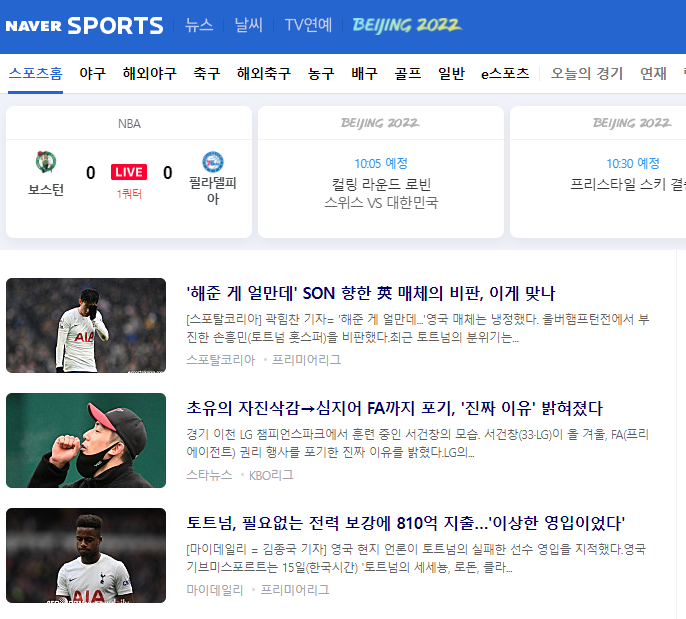The image size is (686, 619).
Task: Open headline 초유의 자진삭감 FA article
Action: (x=395, y=408)
